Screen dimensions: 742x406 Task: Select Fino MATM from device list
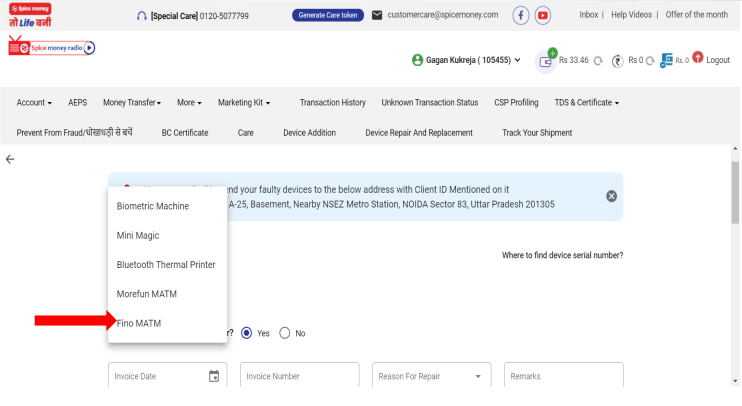tap(168, 324)
